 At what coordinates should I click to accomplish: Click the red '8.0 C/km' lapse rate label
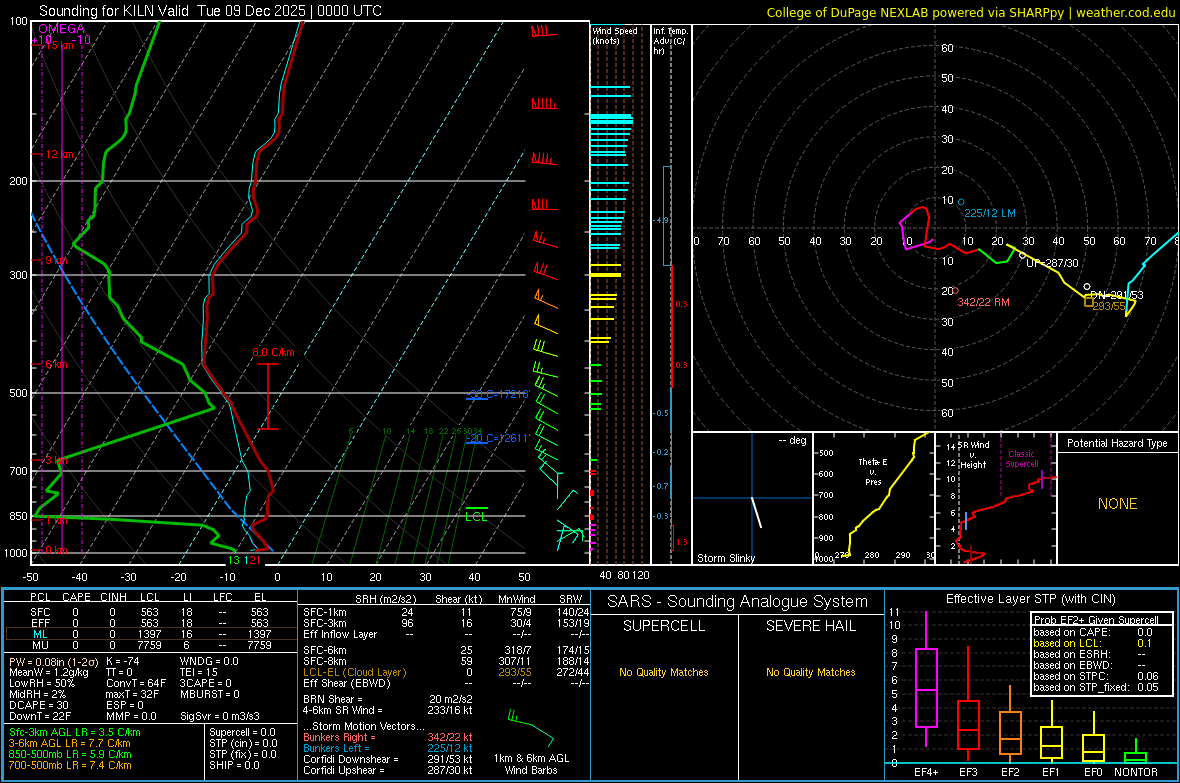click(273, 352)
